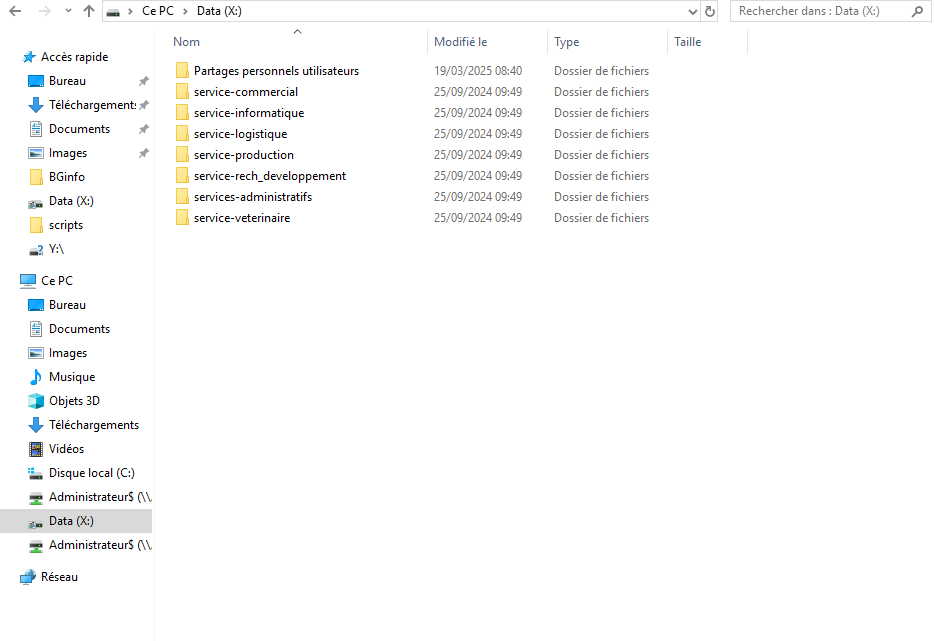Select the Partages personnels utilisateurs folder

tap(276, 71)
